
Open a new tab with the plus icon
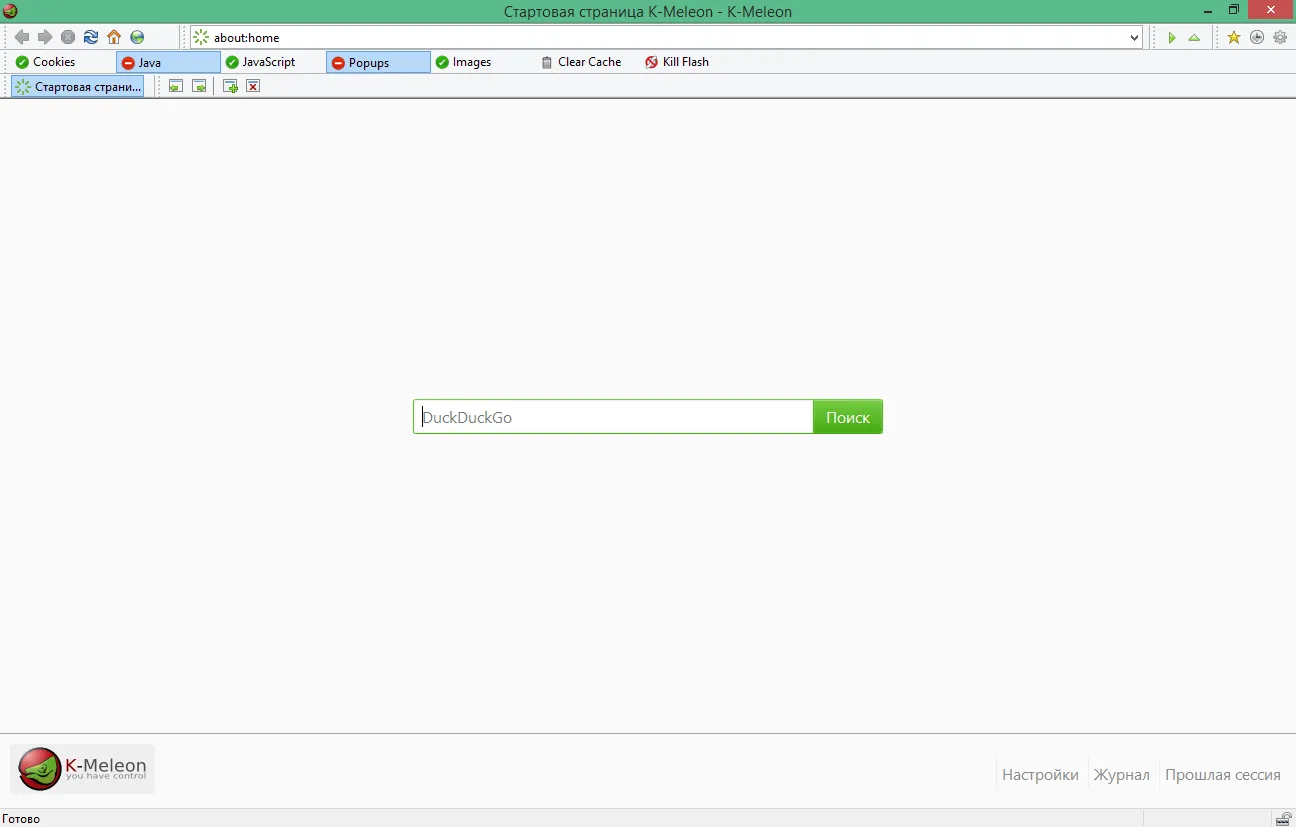230,86
